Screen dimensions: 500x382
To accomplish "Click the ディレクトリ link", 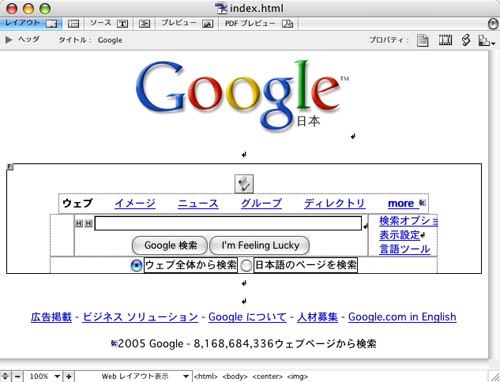I will point(335,203).
